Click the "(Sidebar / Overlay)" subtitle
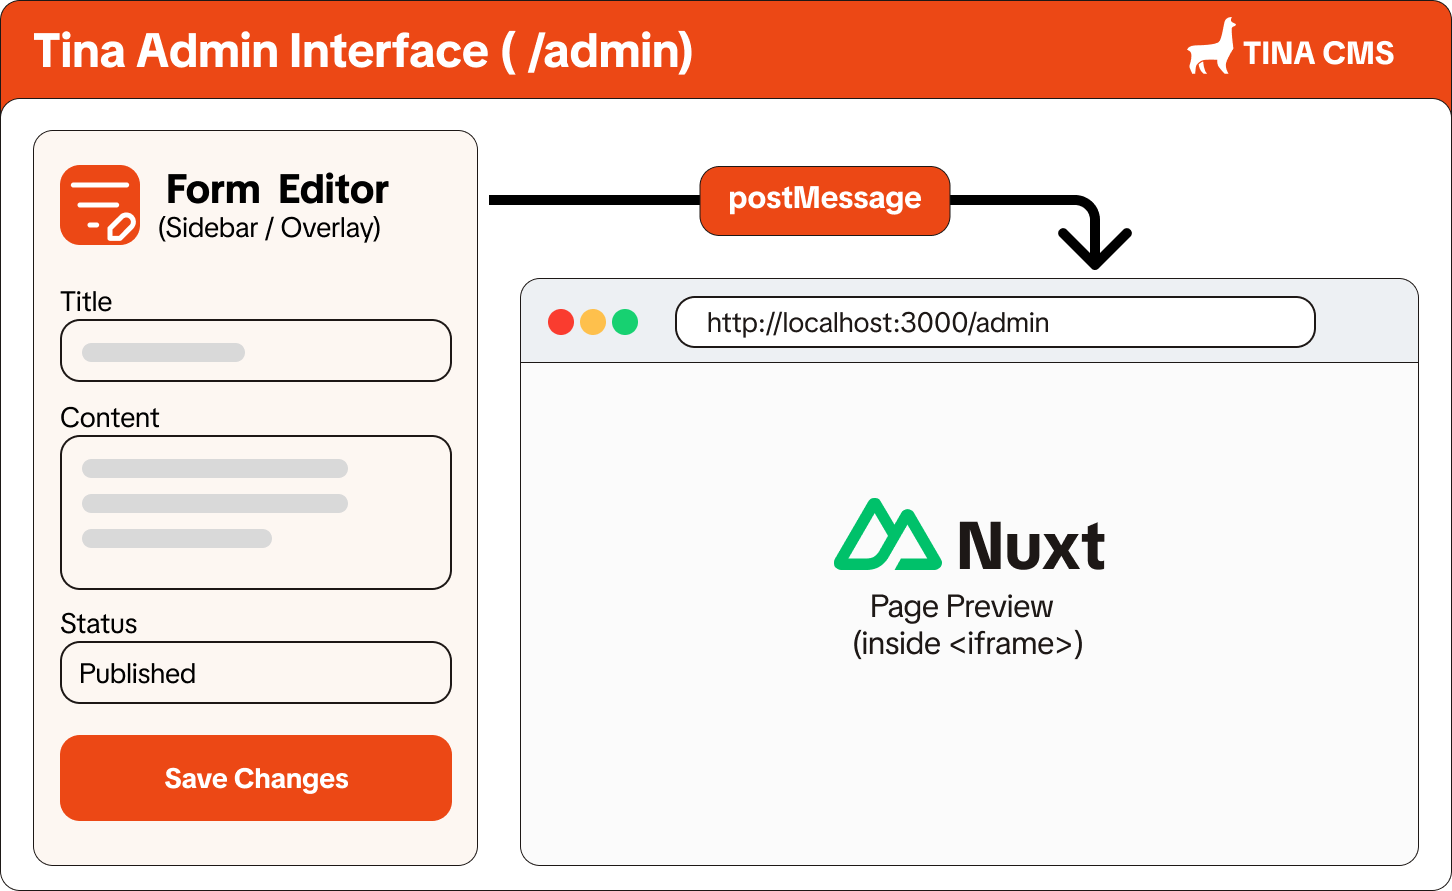 [x=270, y=228]
